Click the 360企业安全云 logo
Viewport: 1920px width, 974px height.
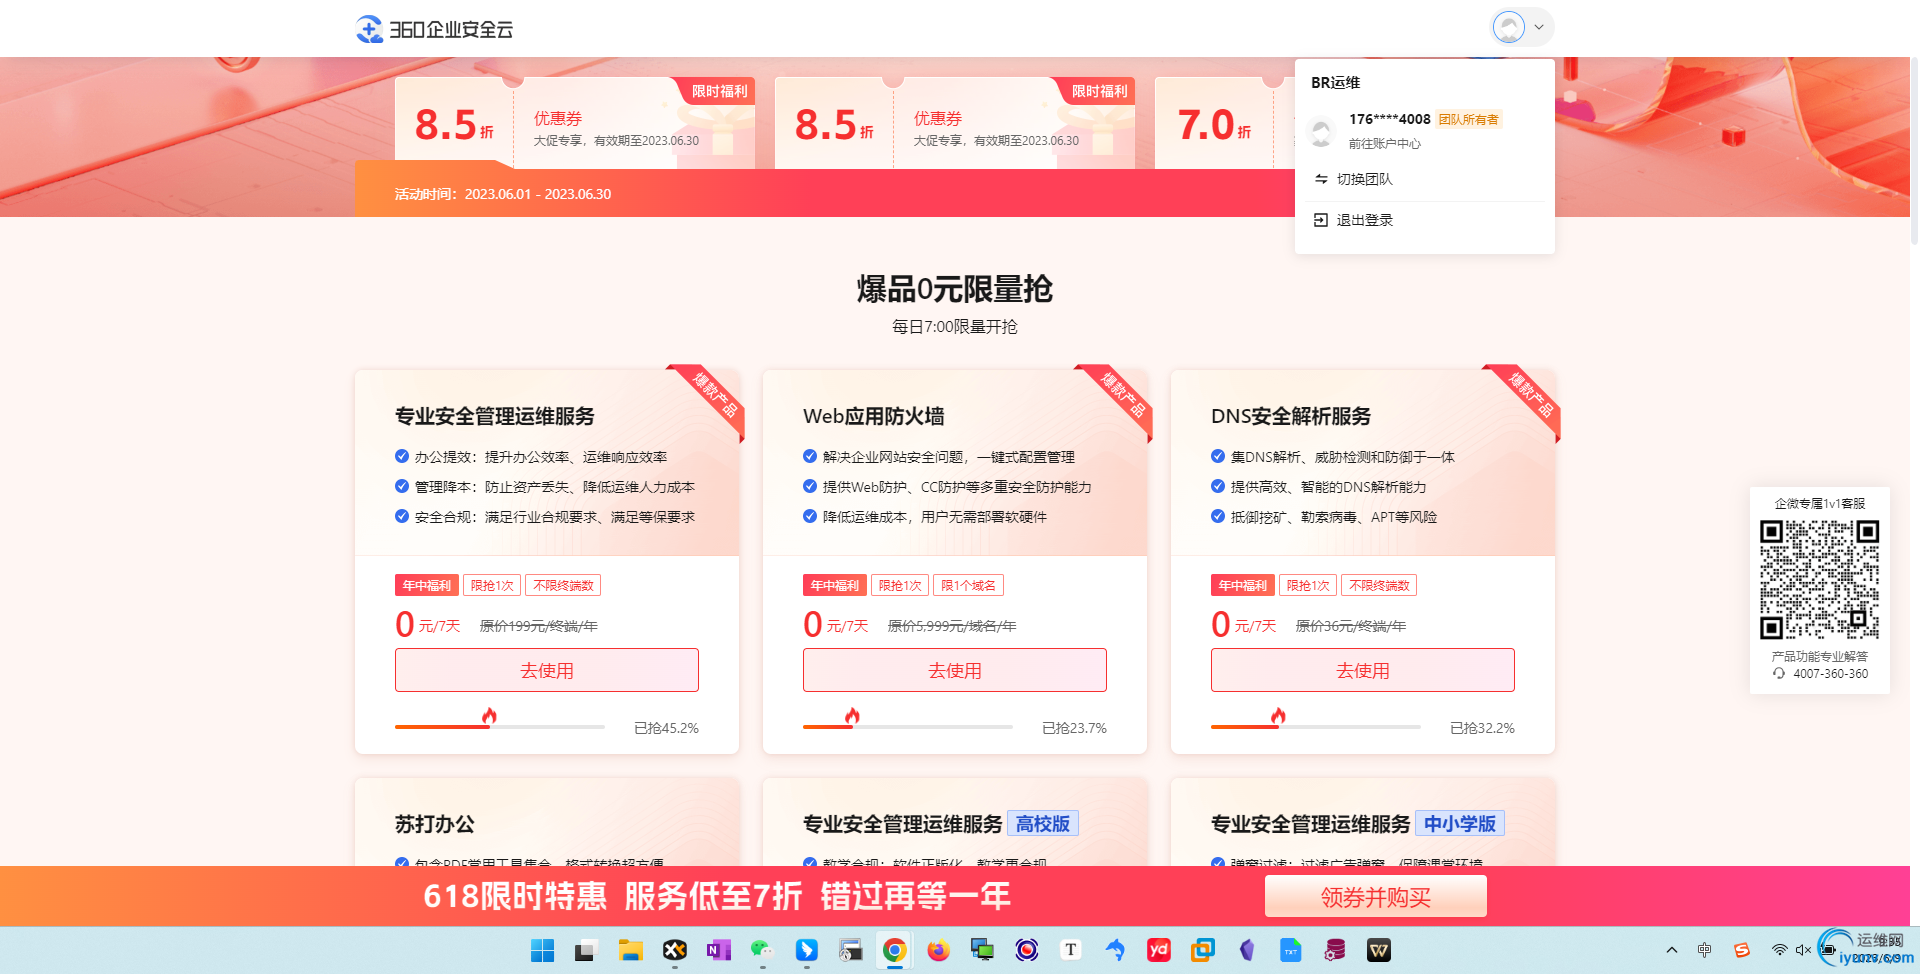click(435, 29)
